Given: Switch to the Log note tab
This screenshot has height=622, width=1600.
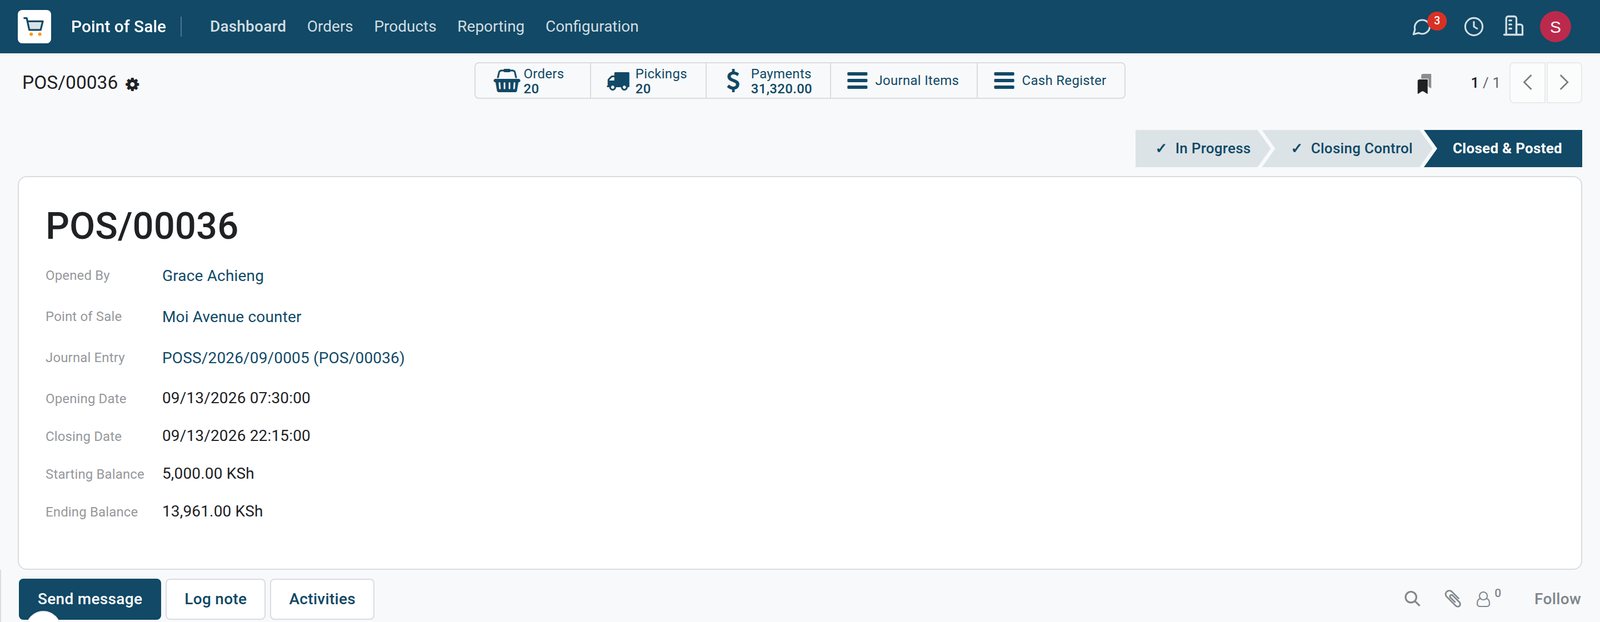Looking at the screenshot, I should (x=215, y=599).
